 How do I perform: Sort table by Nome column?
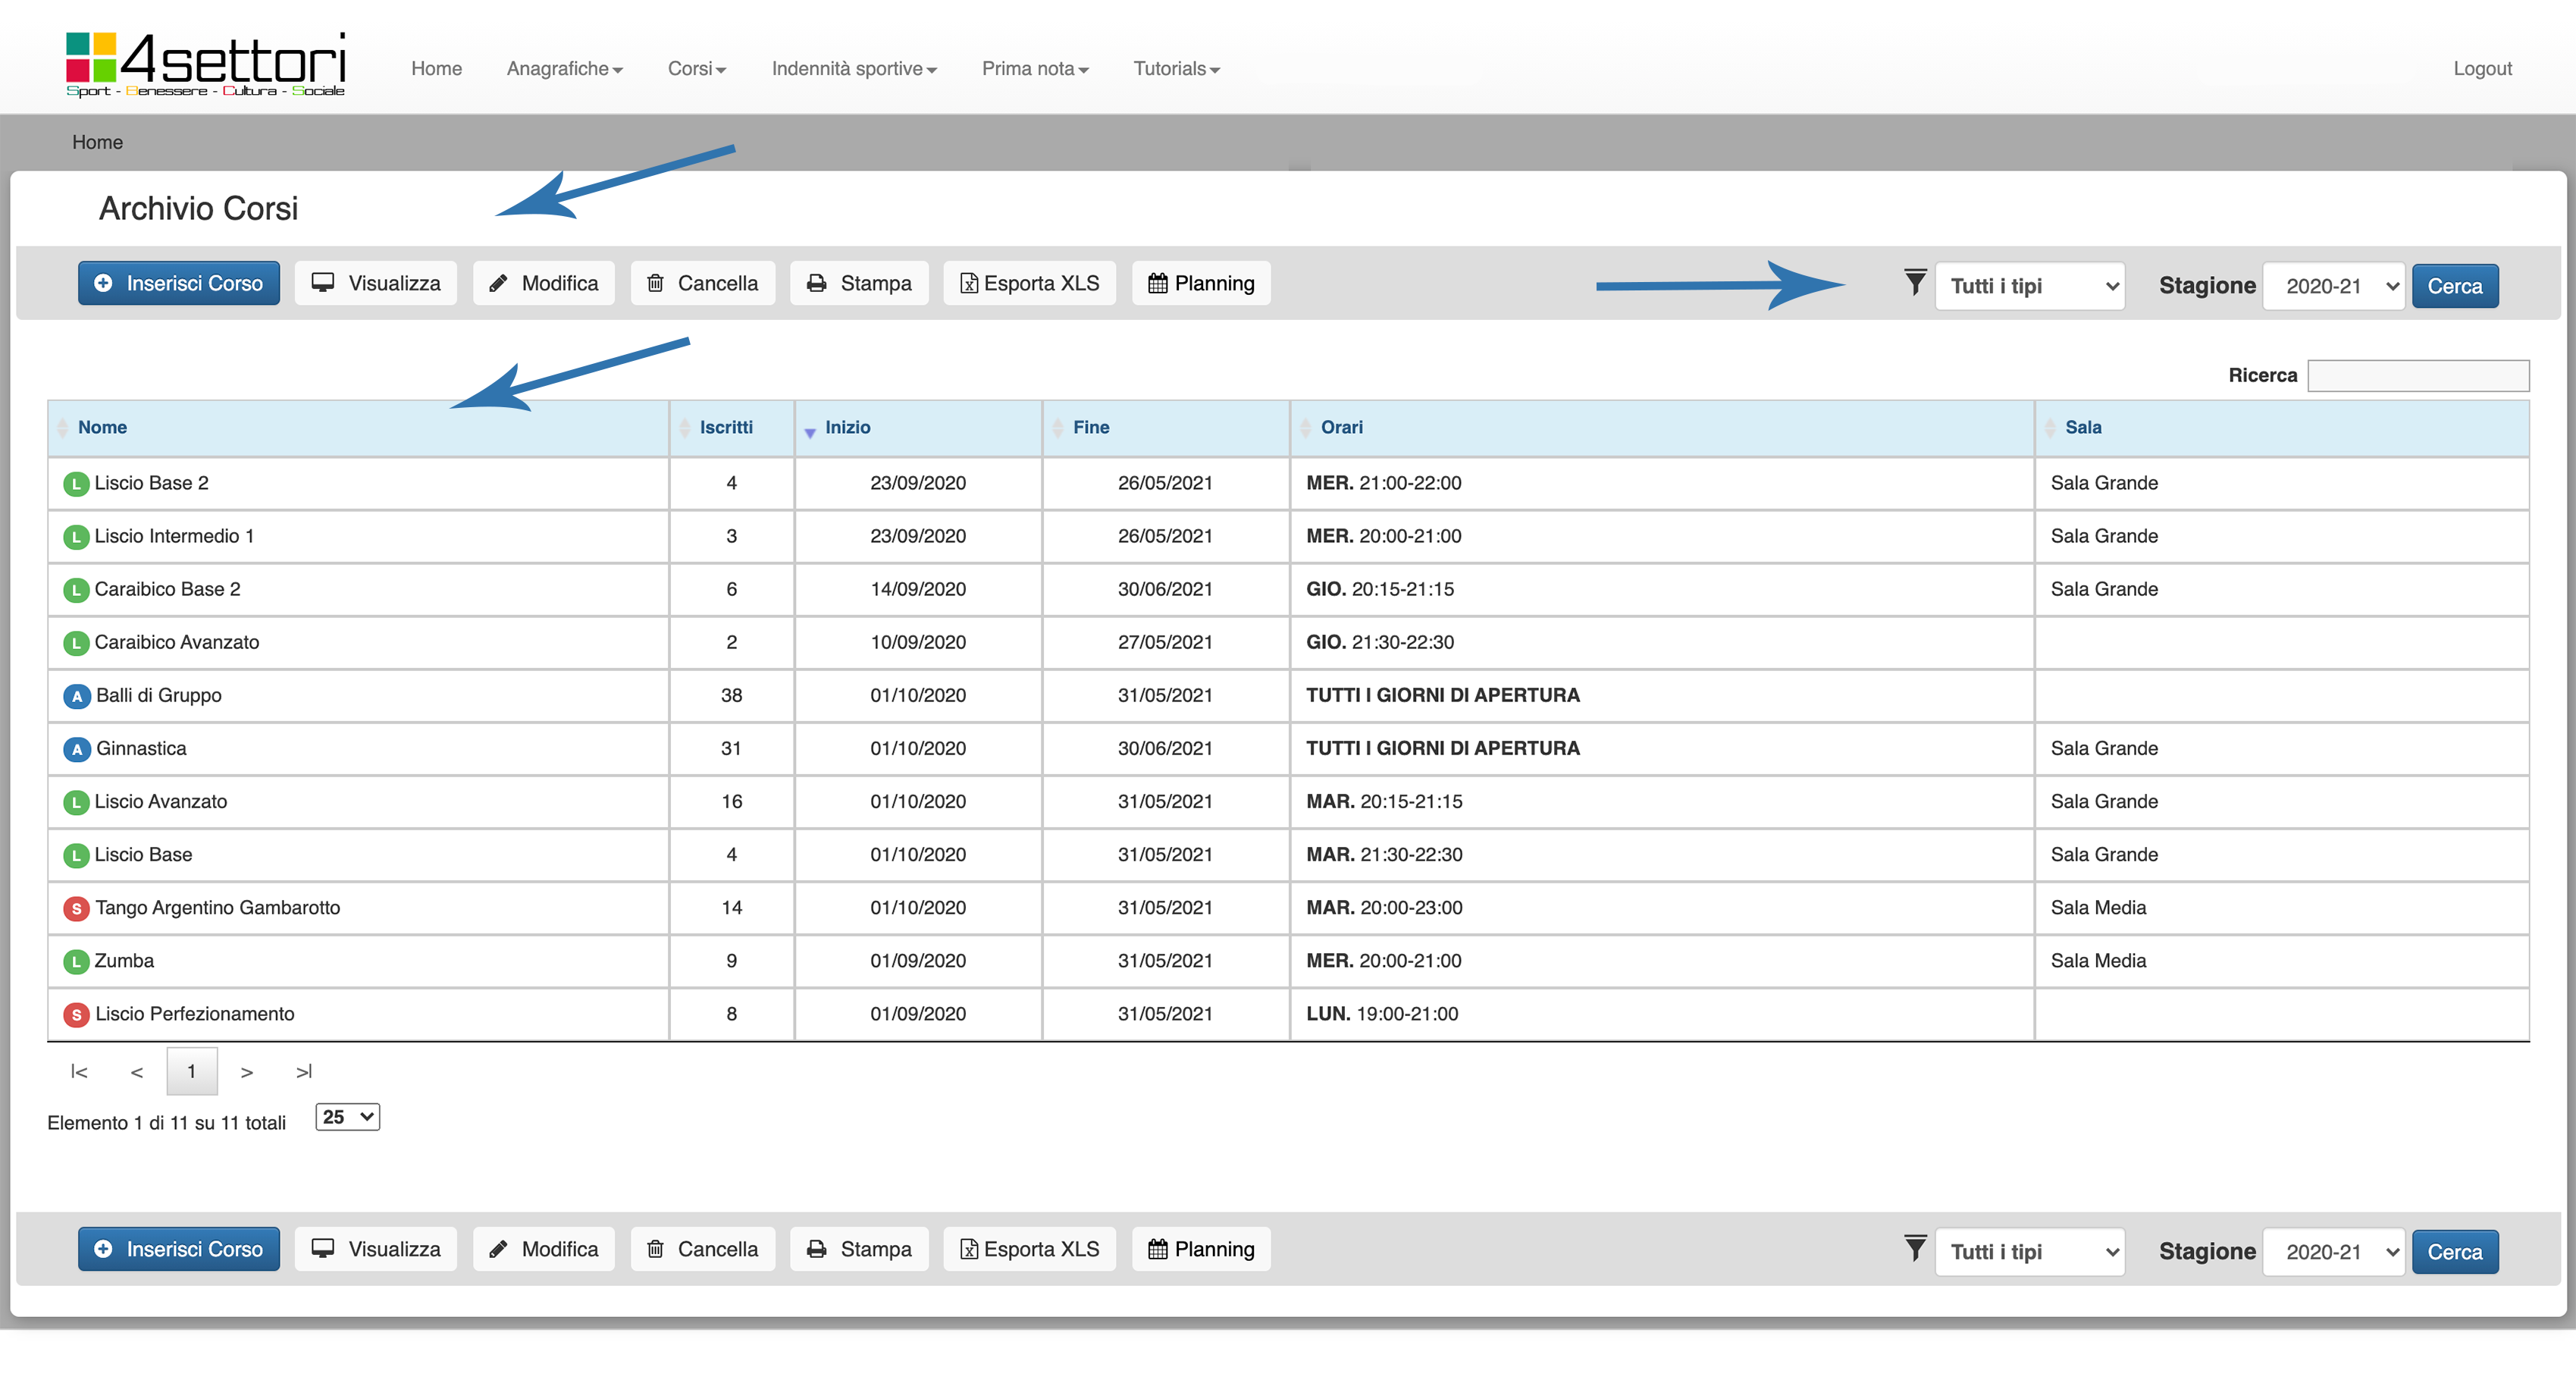pyautogui.click(x=358, y=428)
